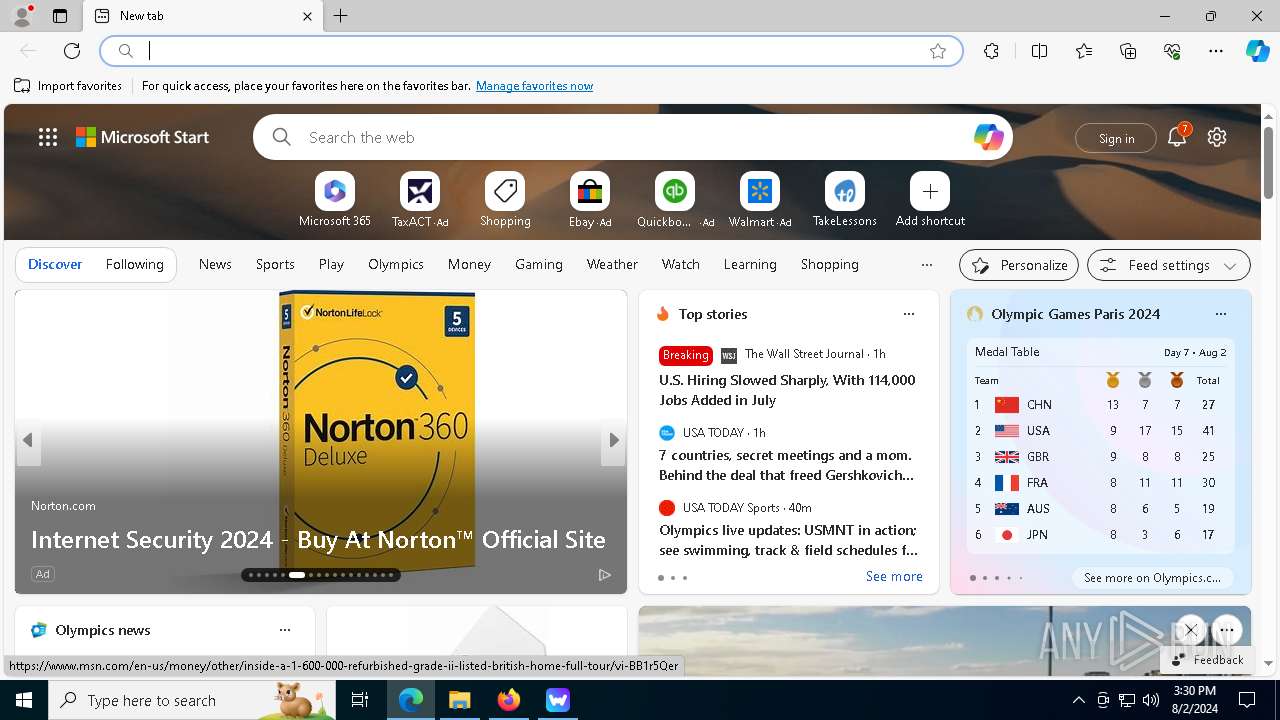
Task: Open the TaxACT shortcut
Action: tap(420, 200)
